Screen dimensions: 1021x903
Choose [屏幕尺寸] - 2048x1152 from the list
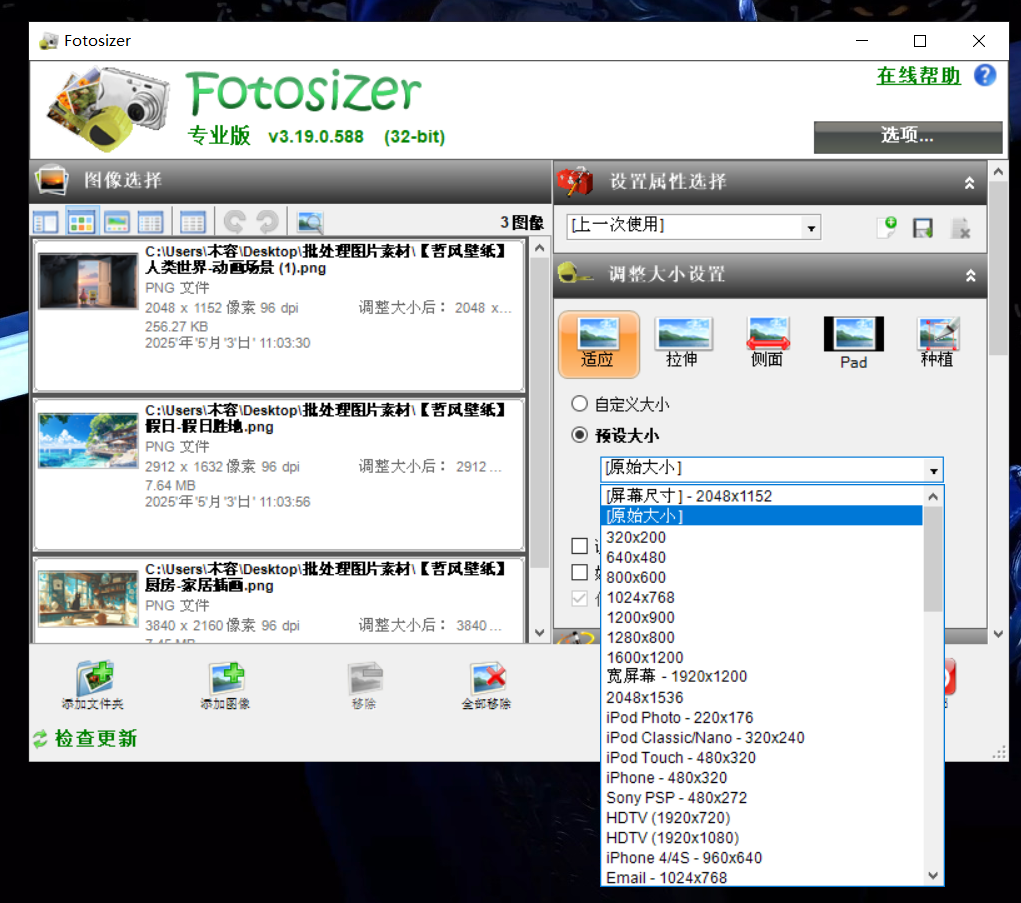pyautogui.click(x=761, y=496)
